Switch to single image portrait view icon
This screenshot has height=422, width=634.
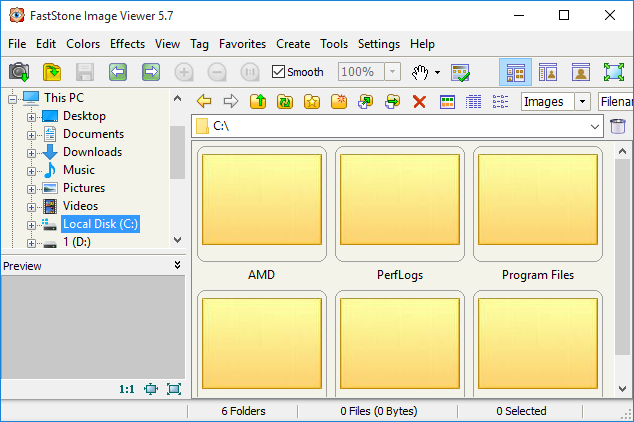[581, 72]
